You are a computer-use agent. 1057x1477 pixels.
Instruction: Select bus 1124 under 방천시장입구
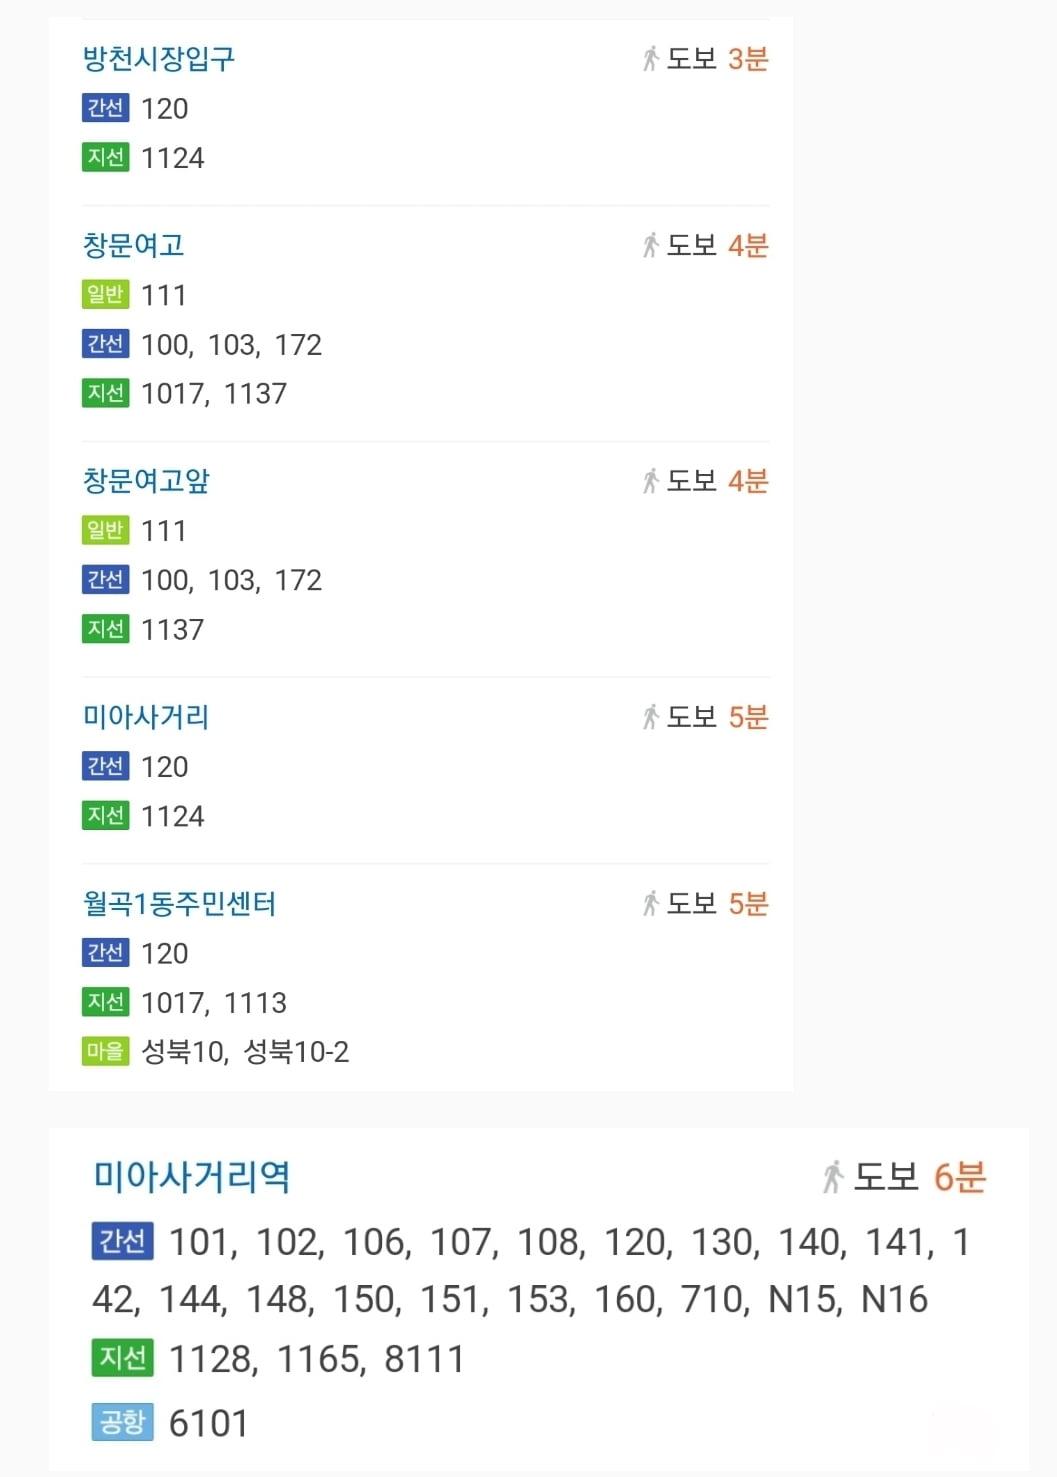click(172, 158)
